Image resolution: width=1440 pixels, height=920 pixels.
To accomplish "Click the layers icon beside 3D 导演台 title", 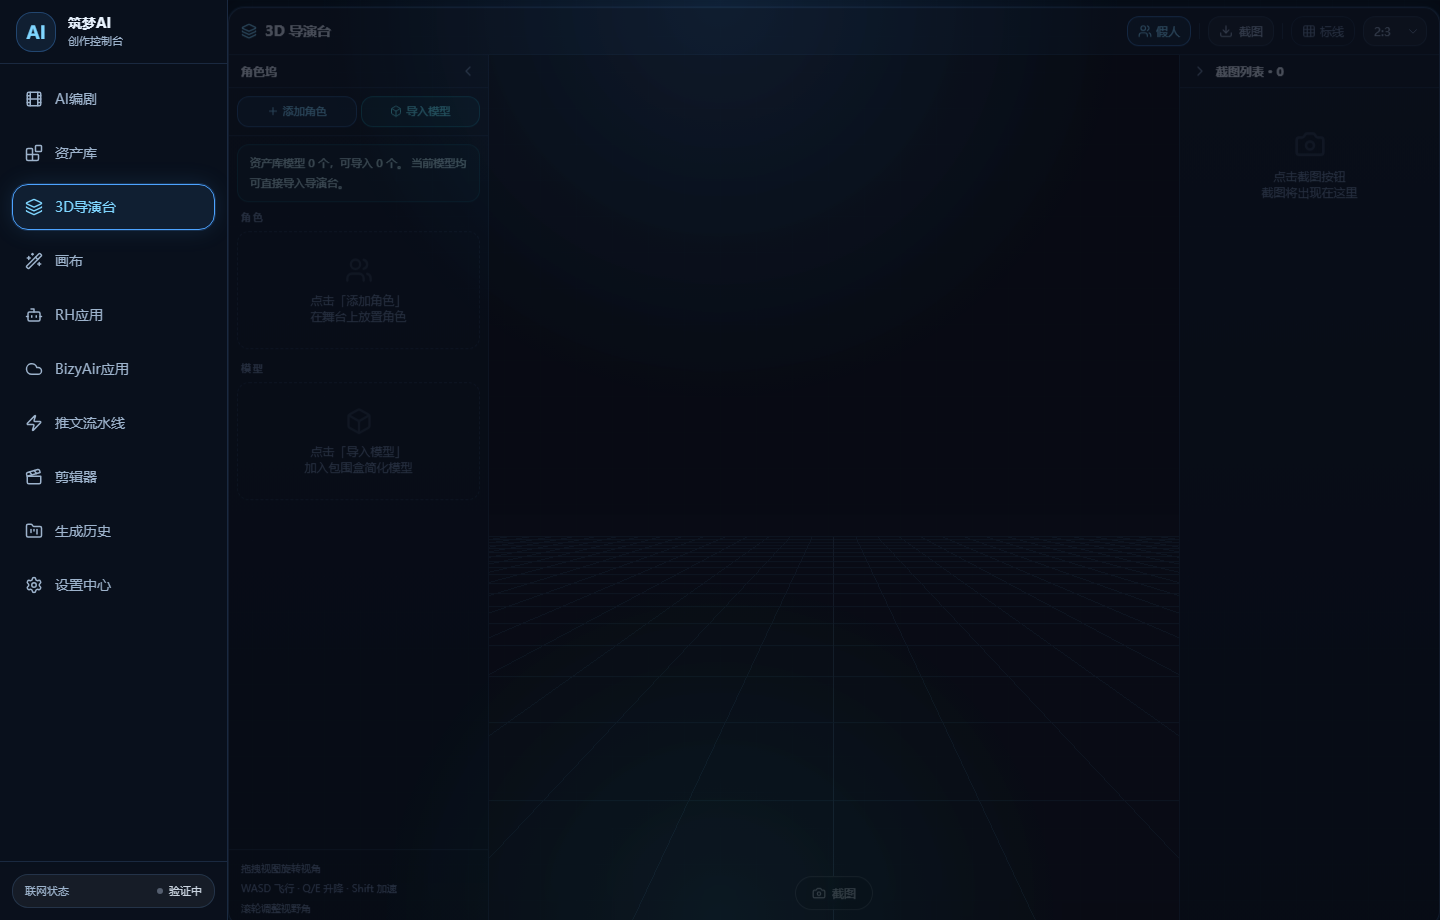I will 249,31.
